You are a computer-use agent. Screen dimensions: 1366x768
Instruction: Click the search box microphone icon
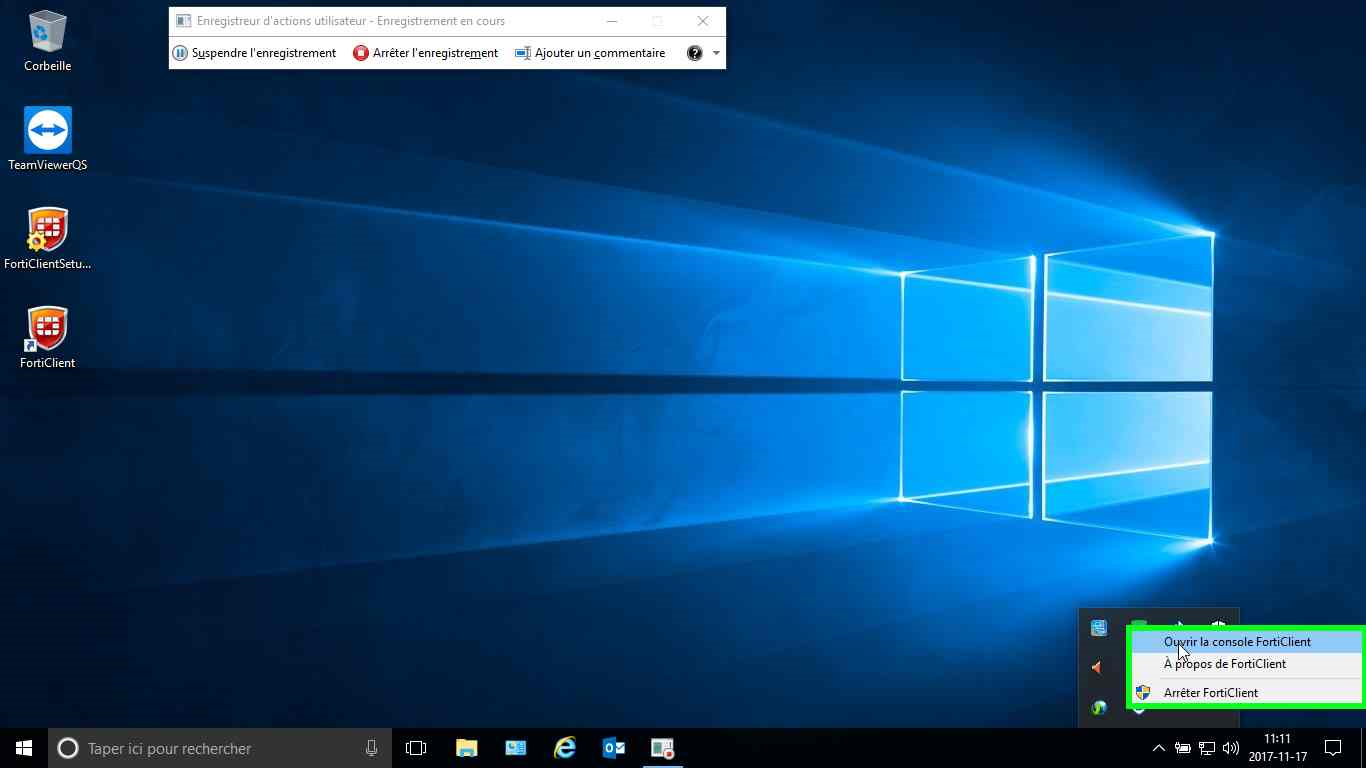(371, 748)
